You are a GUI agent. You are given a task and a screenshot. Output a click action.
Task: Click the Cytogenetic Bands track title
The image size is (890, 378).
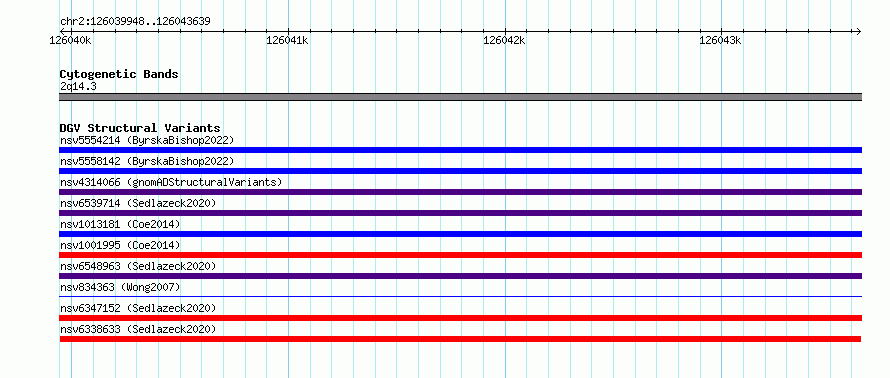click(119, 74)
